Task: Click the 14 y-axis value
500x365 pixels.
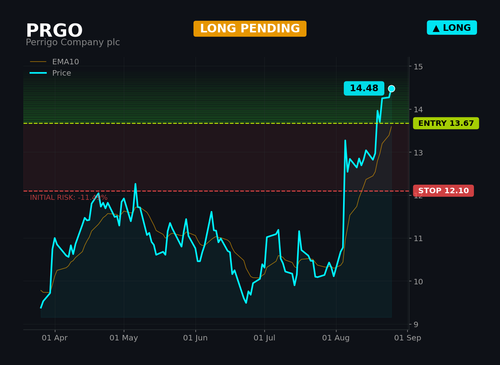Action: [418, 110]
